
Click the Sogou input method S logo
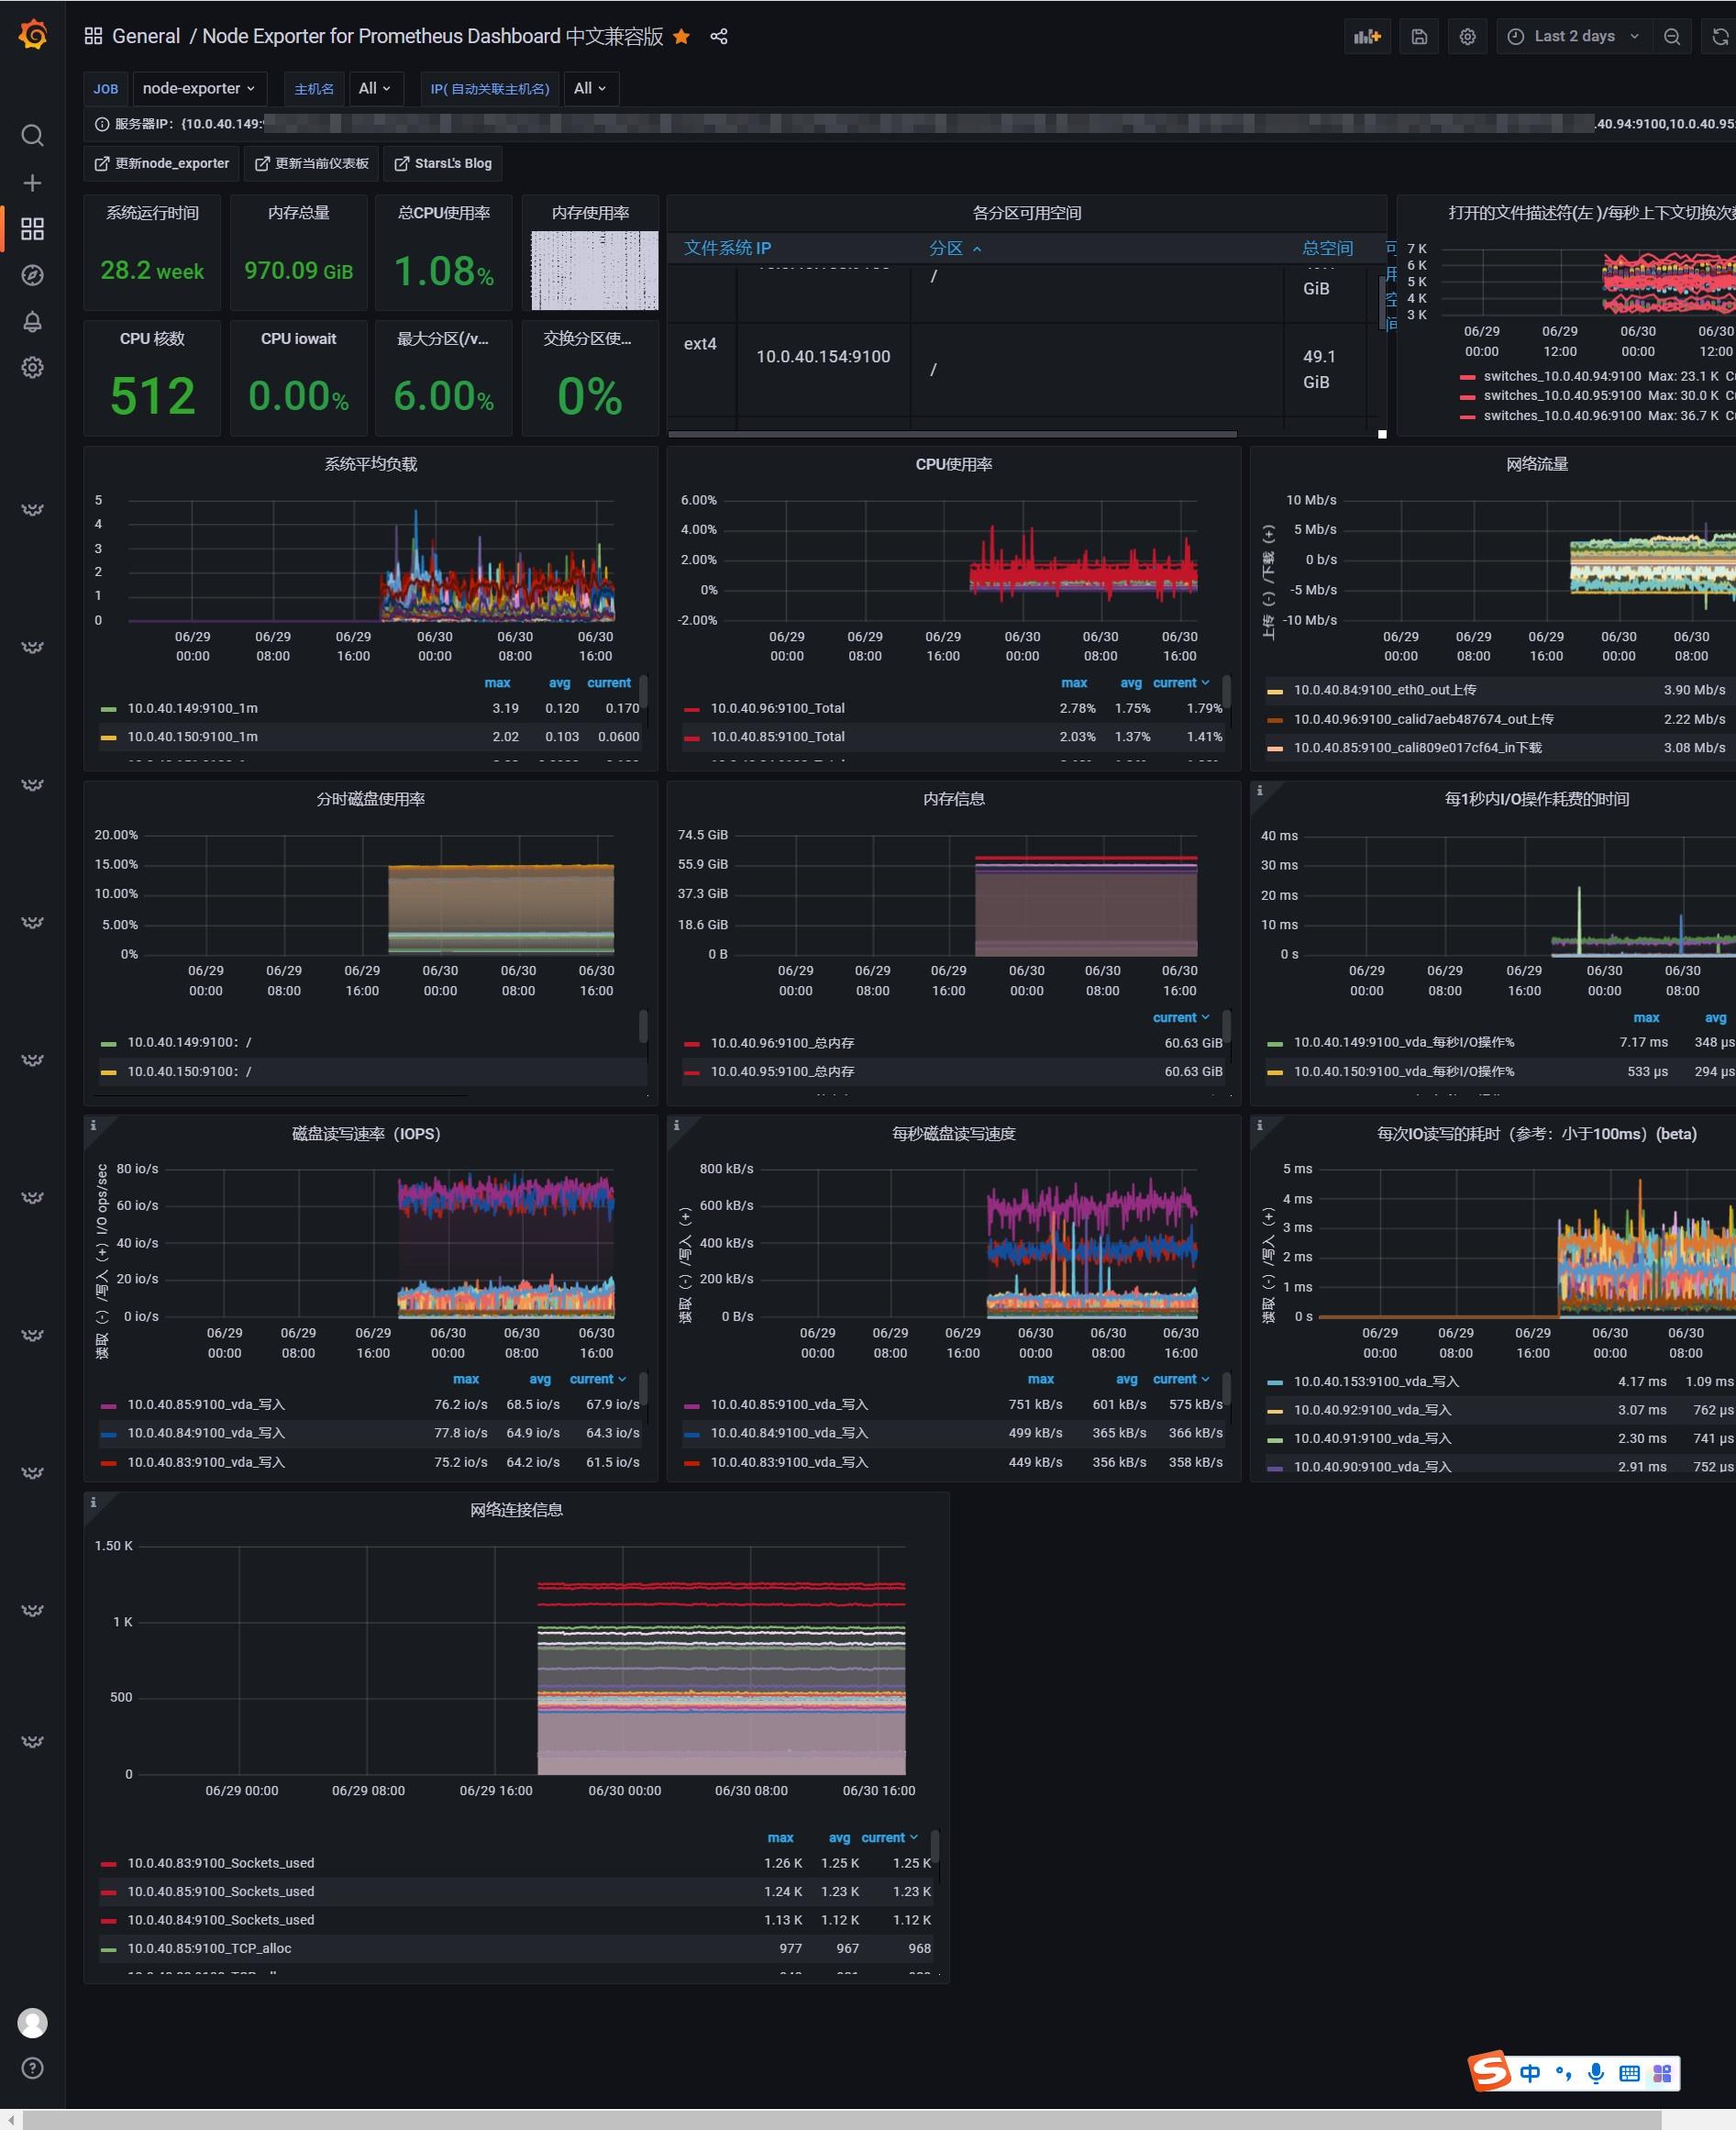pos(1489,2070)
